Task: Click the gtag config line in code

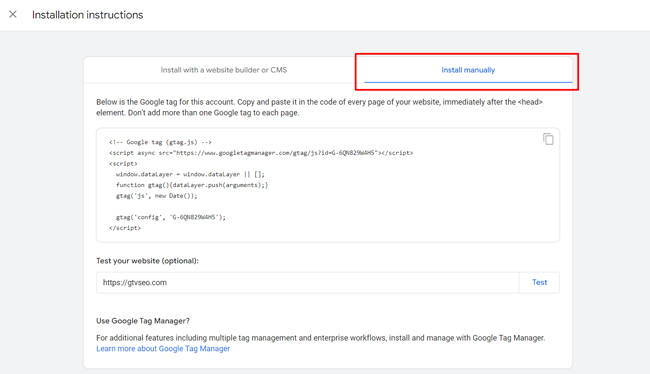Action: tap(171, 217)
